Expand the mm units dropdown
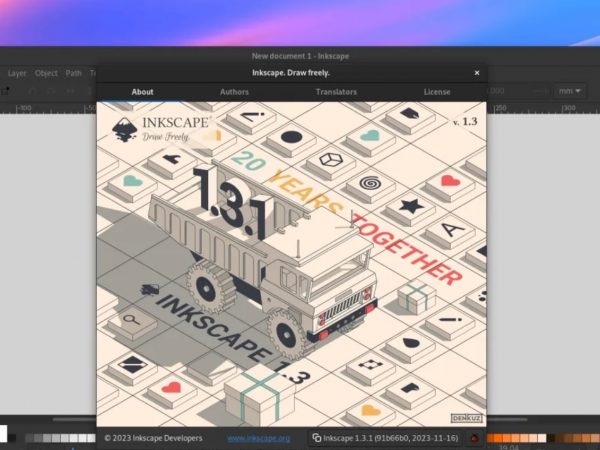The height and width of the screenshot is (450, 600). (x=569, y=91)
